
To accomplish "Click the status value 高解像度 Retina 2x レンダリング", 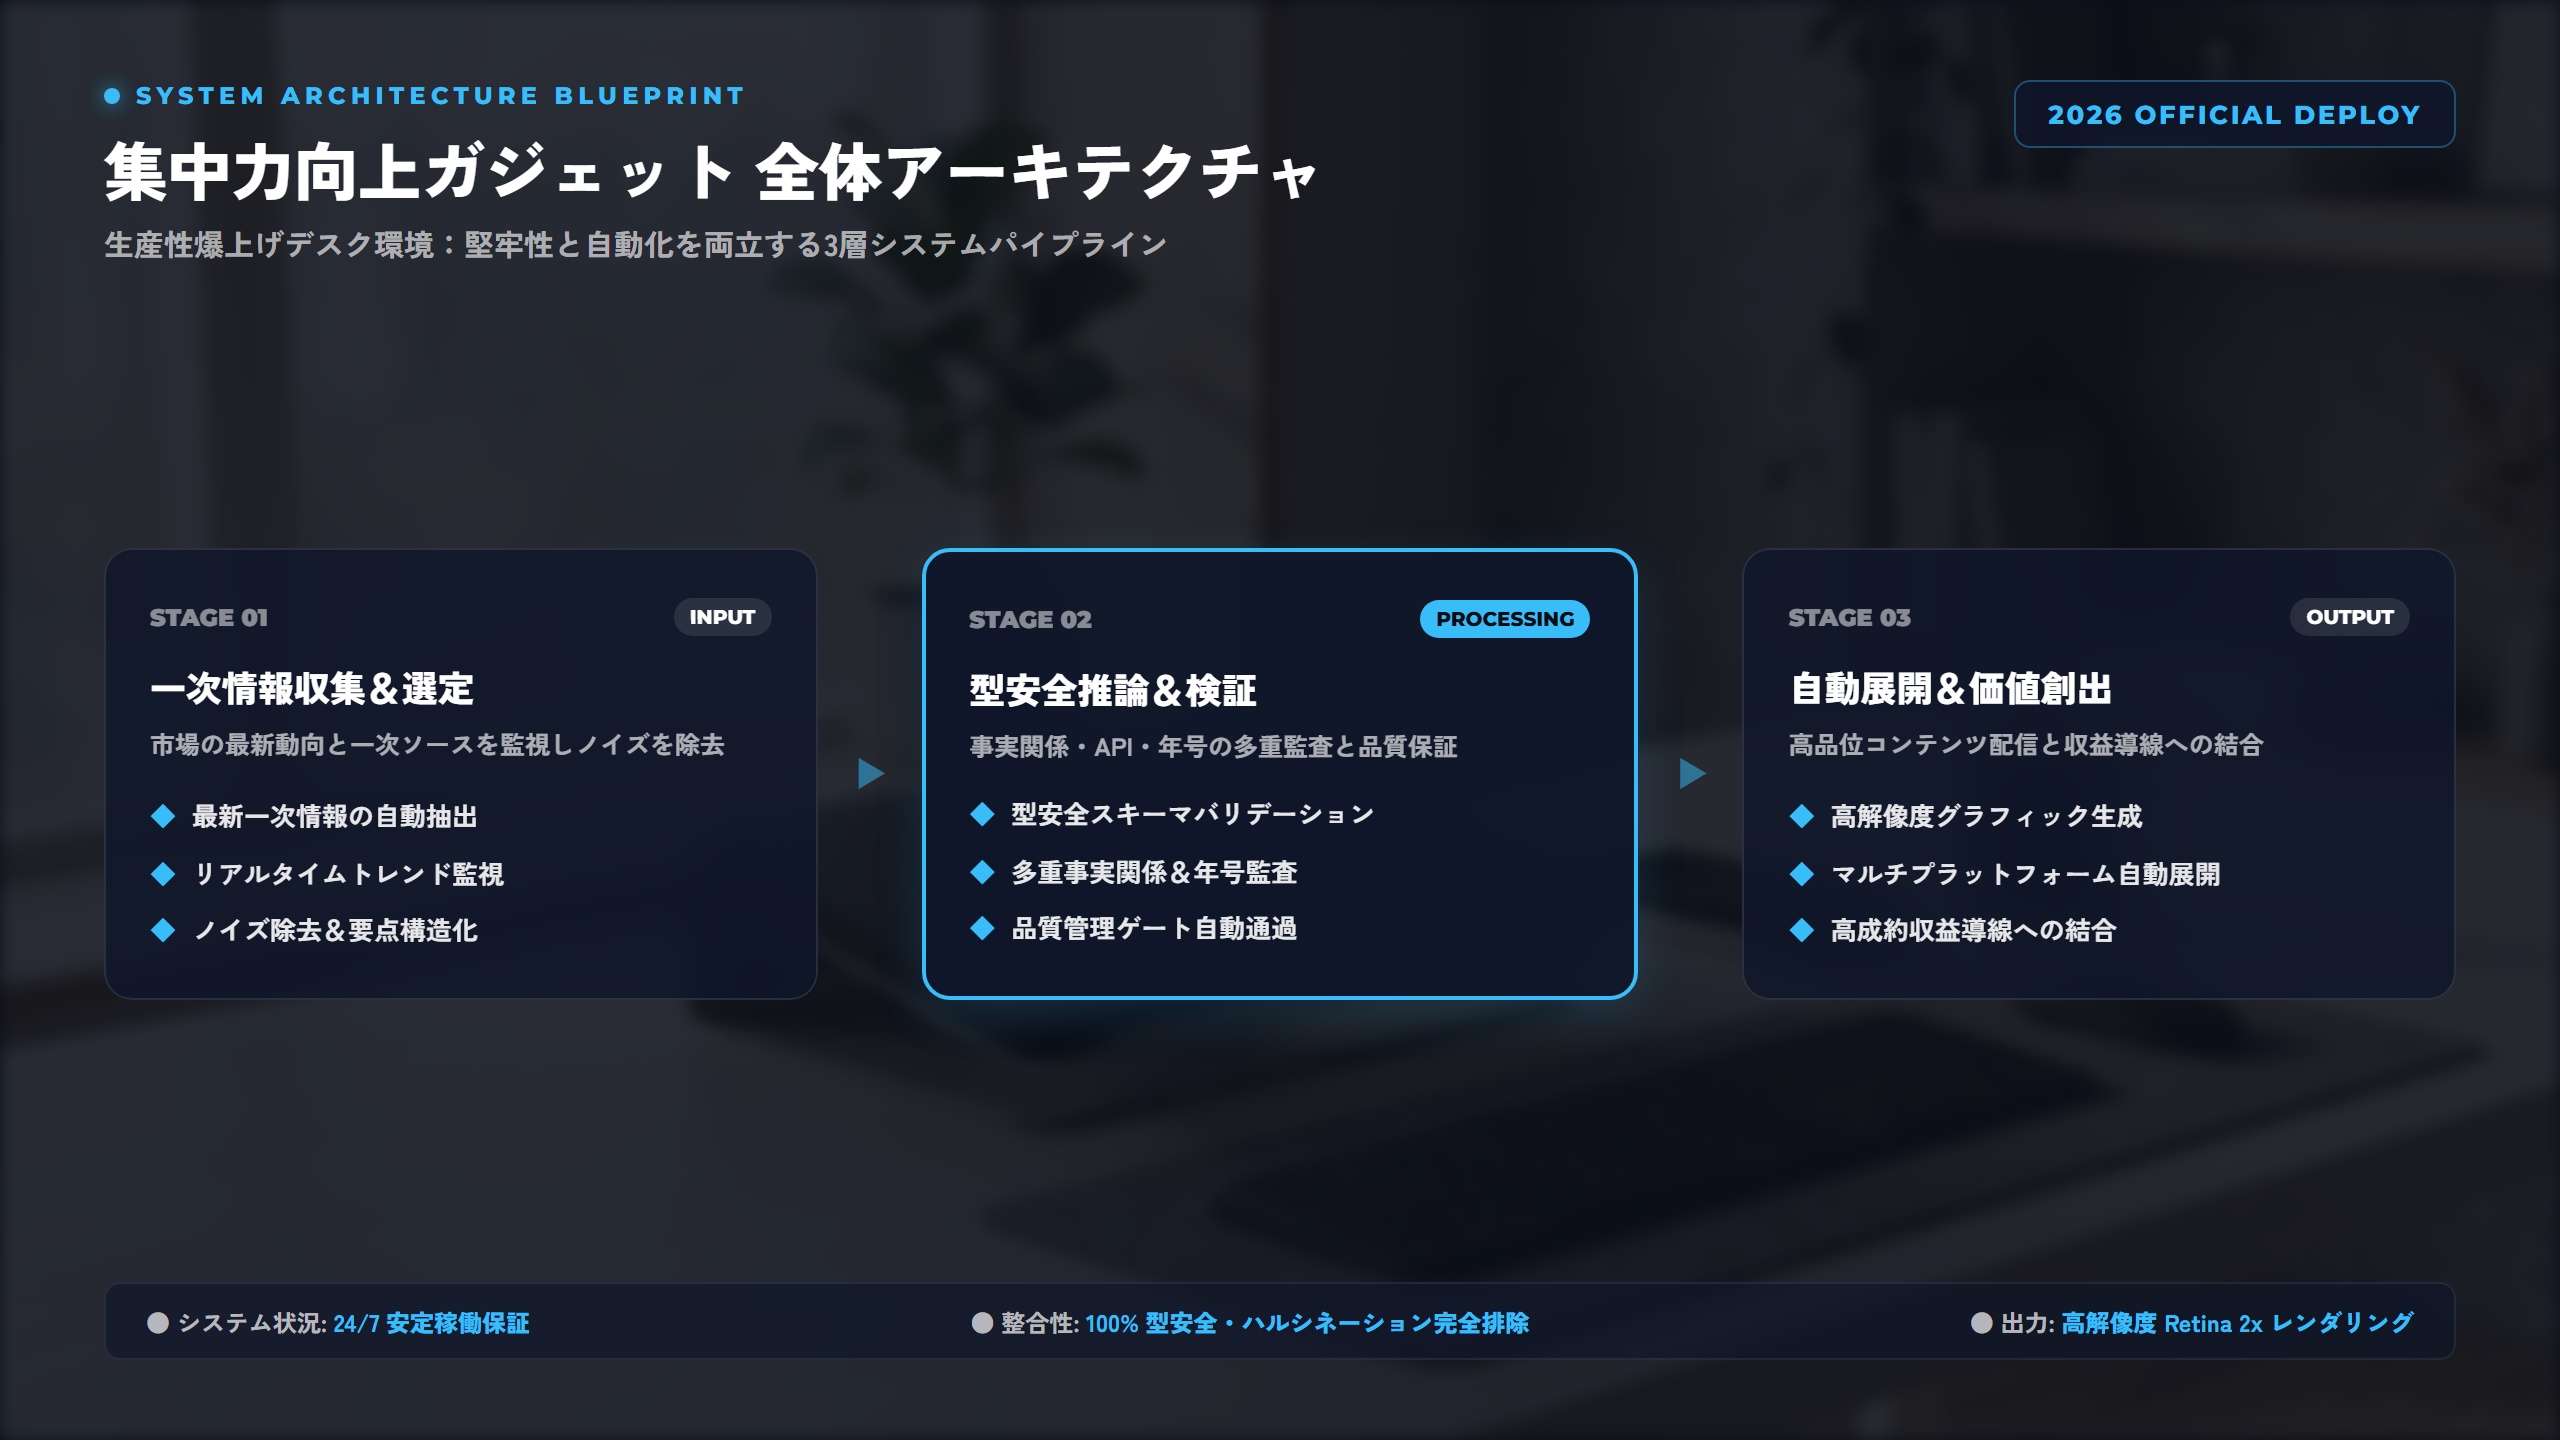I will click(x=2237, y=1323).
